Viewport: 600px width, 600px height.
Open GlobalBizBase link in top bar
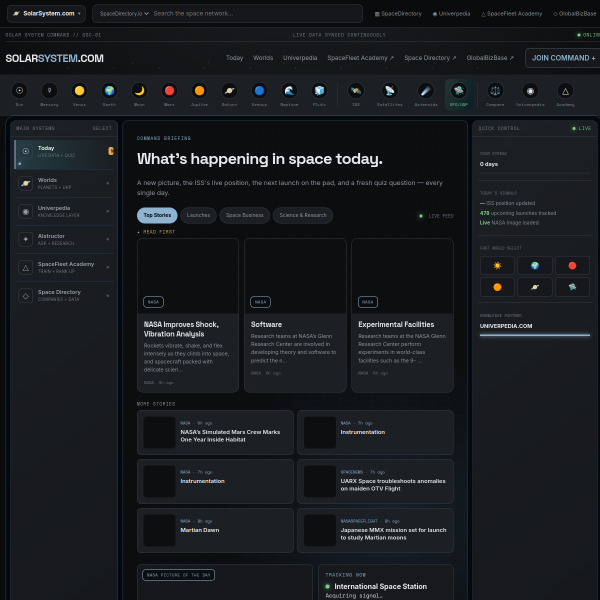(x=574, y=14)
